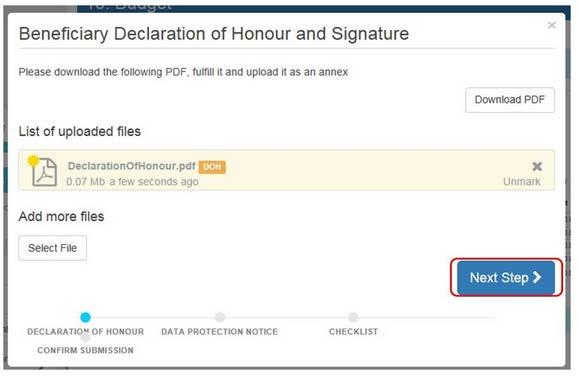Image resolution: width=579 pixels, height=379 pixels.
Task: Click the chevron arrow on Next Step
Action: [x=537, y=277]
